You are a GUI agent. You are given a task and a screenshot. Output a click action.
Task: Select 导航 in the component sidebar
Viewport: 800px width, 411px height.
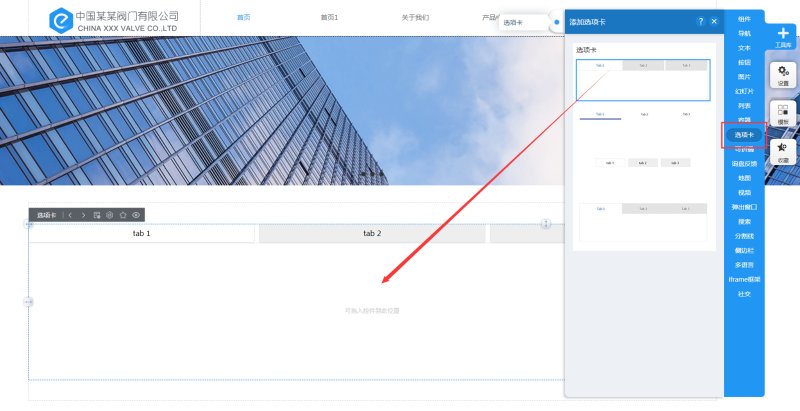[x=744, y=33]
